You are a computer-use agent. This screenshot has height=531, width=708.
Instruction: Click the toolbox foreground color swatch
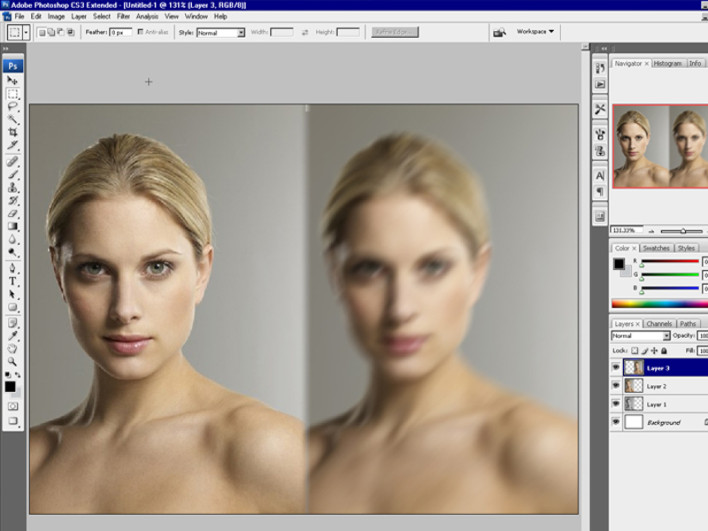pos(10,387)
